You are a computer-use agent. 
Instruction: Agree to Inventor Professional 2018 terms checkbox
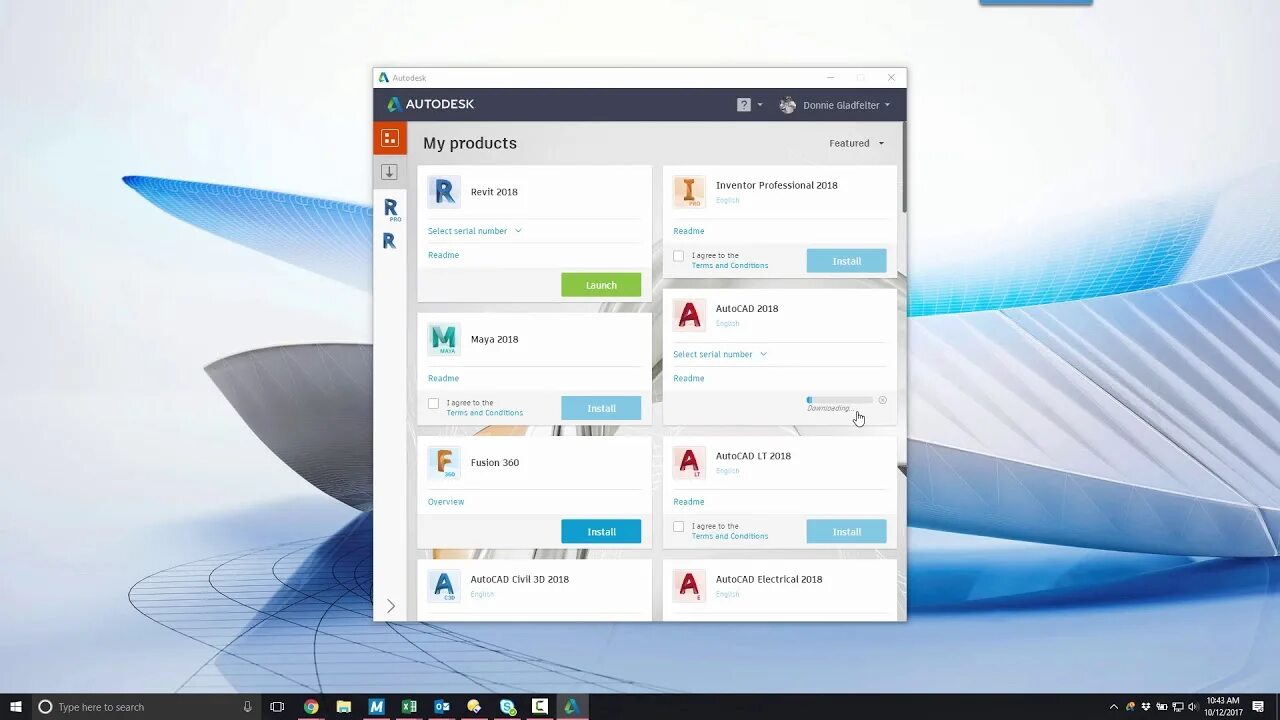point(679,256)
